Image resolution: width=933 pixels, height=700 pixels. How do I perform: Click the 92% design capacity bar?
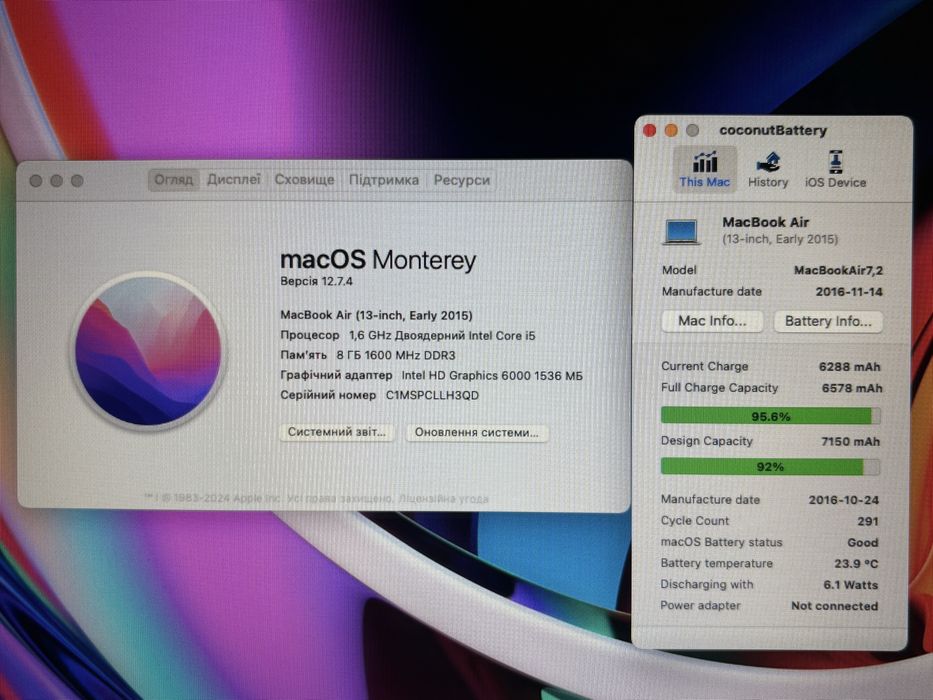pyautogui.click(x=770, y=467)
